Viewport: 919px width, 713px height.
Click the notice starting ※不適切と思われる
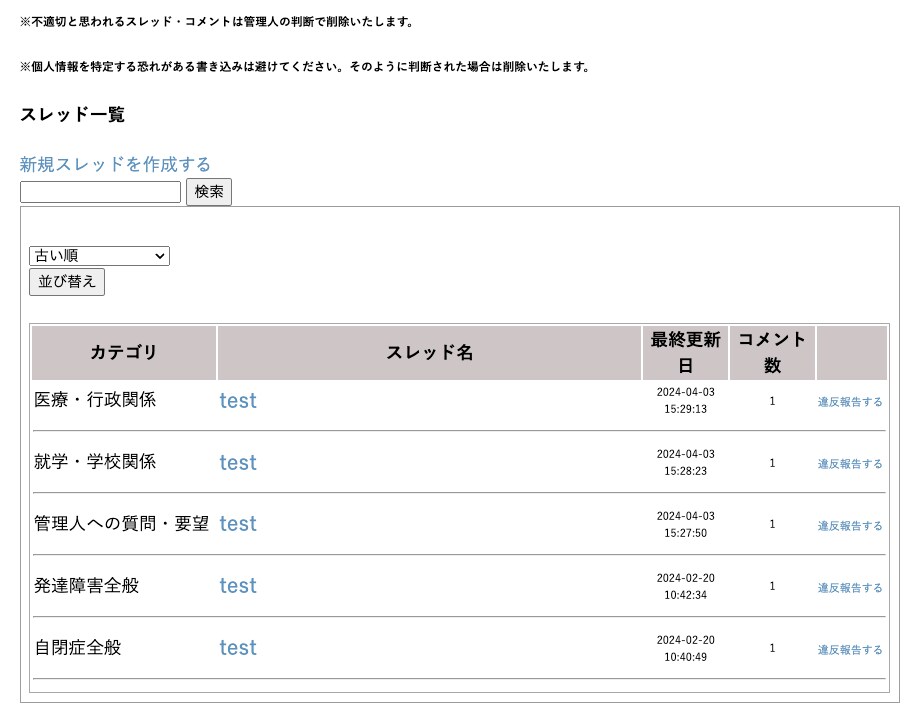tap(217, 22)
